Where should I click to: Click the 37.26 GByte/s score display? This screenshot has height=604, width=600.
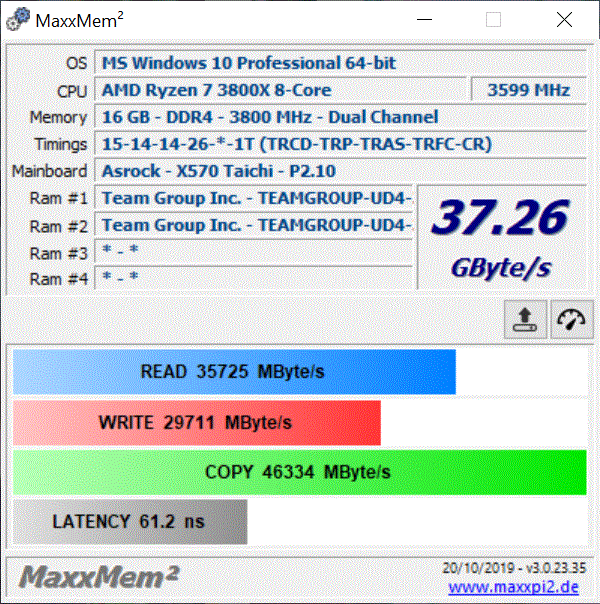502,237
